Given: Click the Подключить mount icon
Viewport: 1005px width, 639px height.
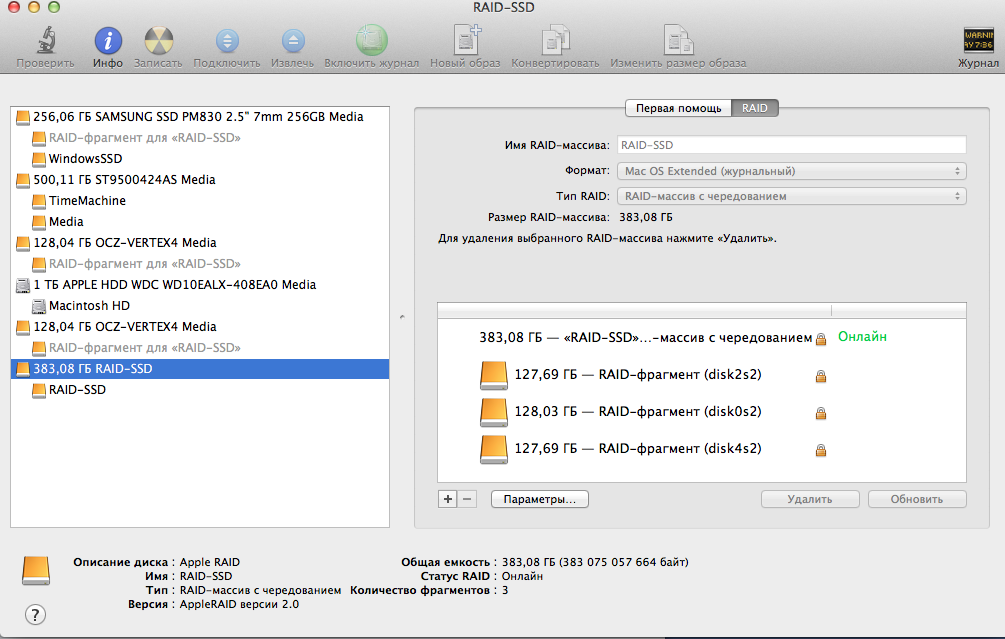Looking at the screenshot, I should tap(227, 41).
